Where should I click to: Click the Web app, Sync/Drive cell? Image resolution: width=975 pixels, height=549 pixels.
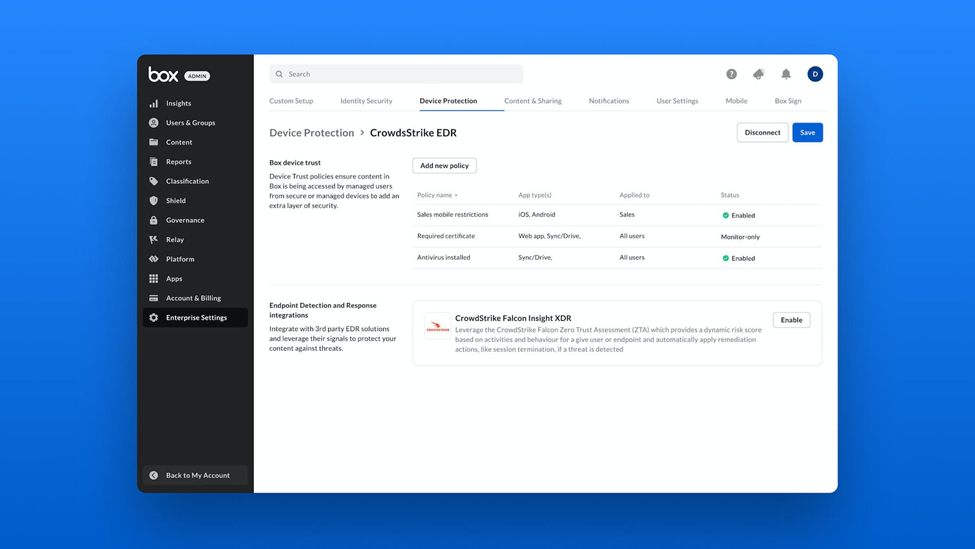point(550,236)
